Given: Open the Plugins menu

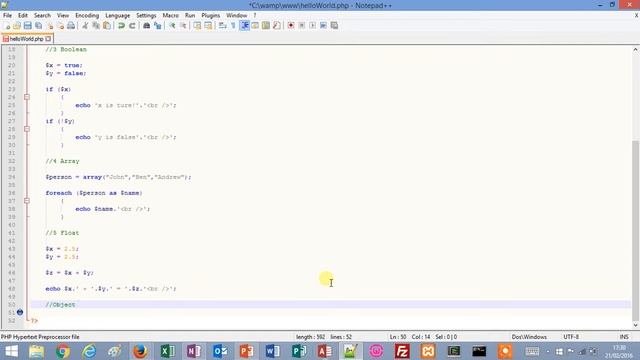Looking at the screenshot, I should pos(211,16).
